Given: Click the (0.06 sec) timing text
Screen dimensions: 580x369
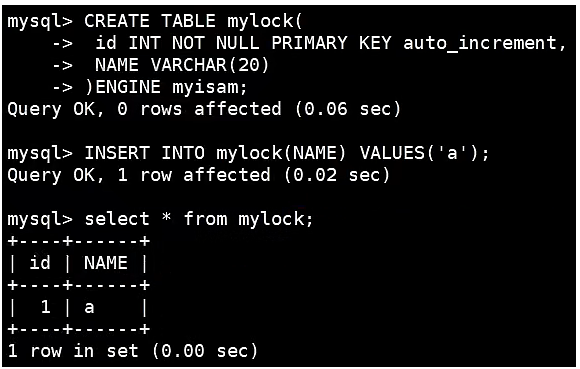Looking at the screenshot, I should click(348, 109).
